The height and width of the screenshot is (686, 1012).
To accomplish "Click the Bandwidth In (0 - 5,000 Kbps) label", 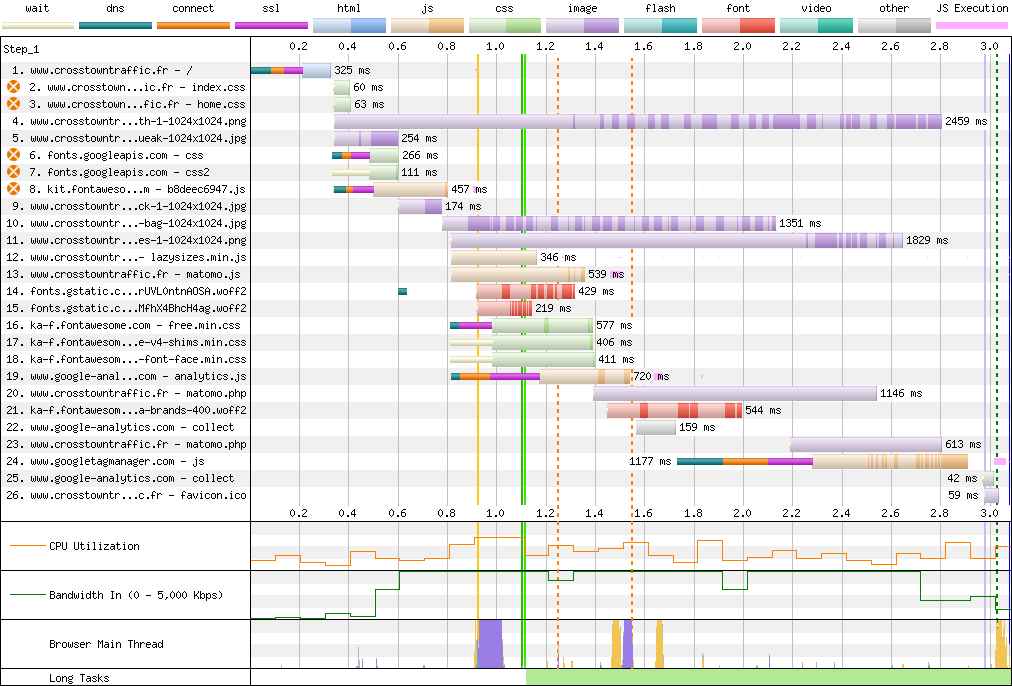I will pyautogui.click(x=136, y=595).
